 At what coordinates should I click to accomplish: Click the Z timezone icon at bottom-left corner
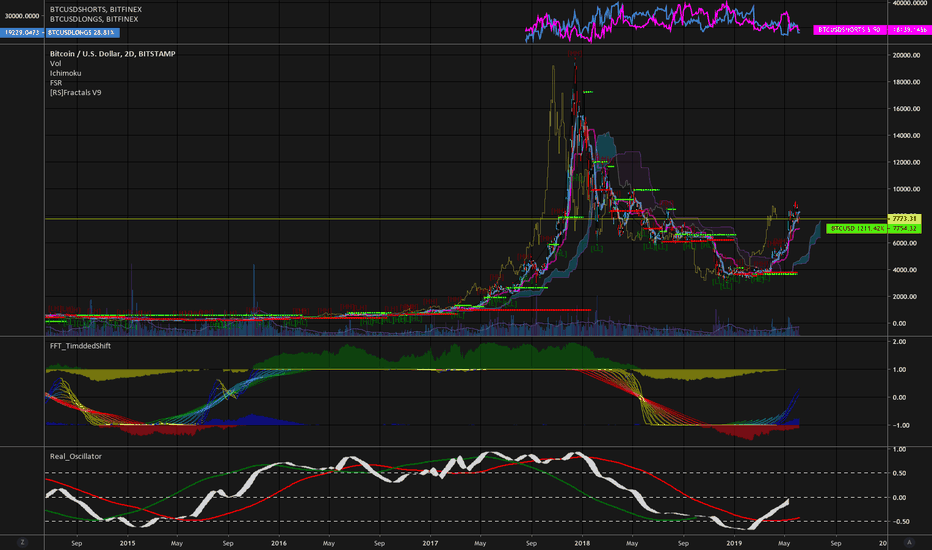[22, 542]
